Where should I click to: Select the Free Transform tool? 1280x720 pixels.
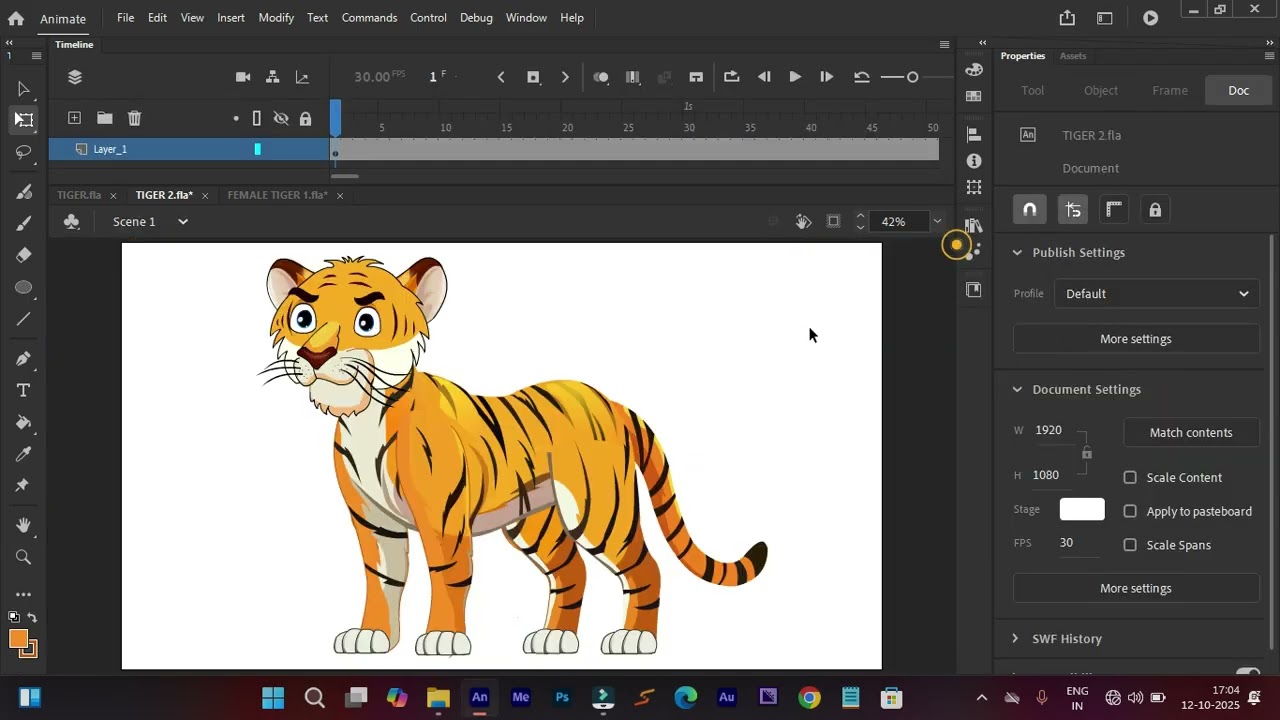click(x=24, y=120)
